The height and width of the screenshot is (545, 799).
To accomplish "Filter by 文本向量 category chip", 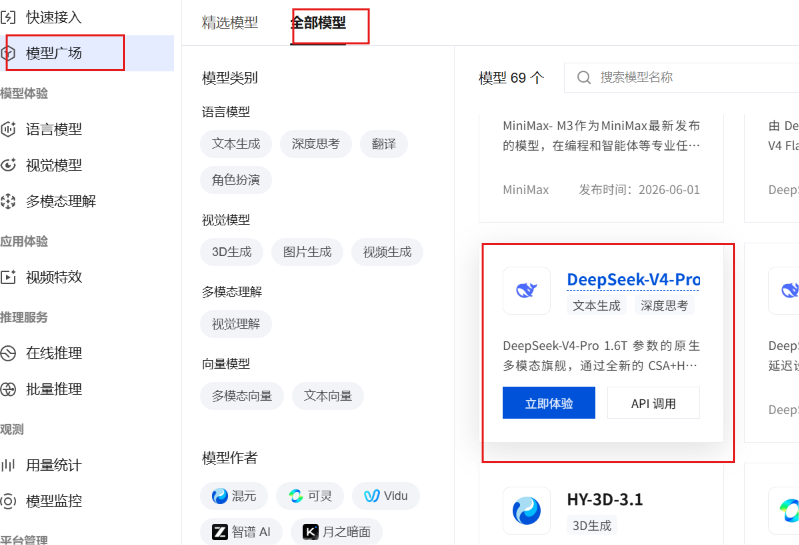I will point(328,396).
